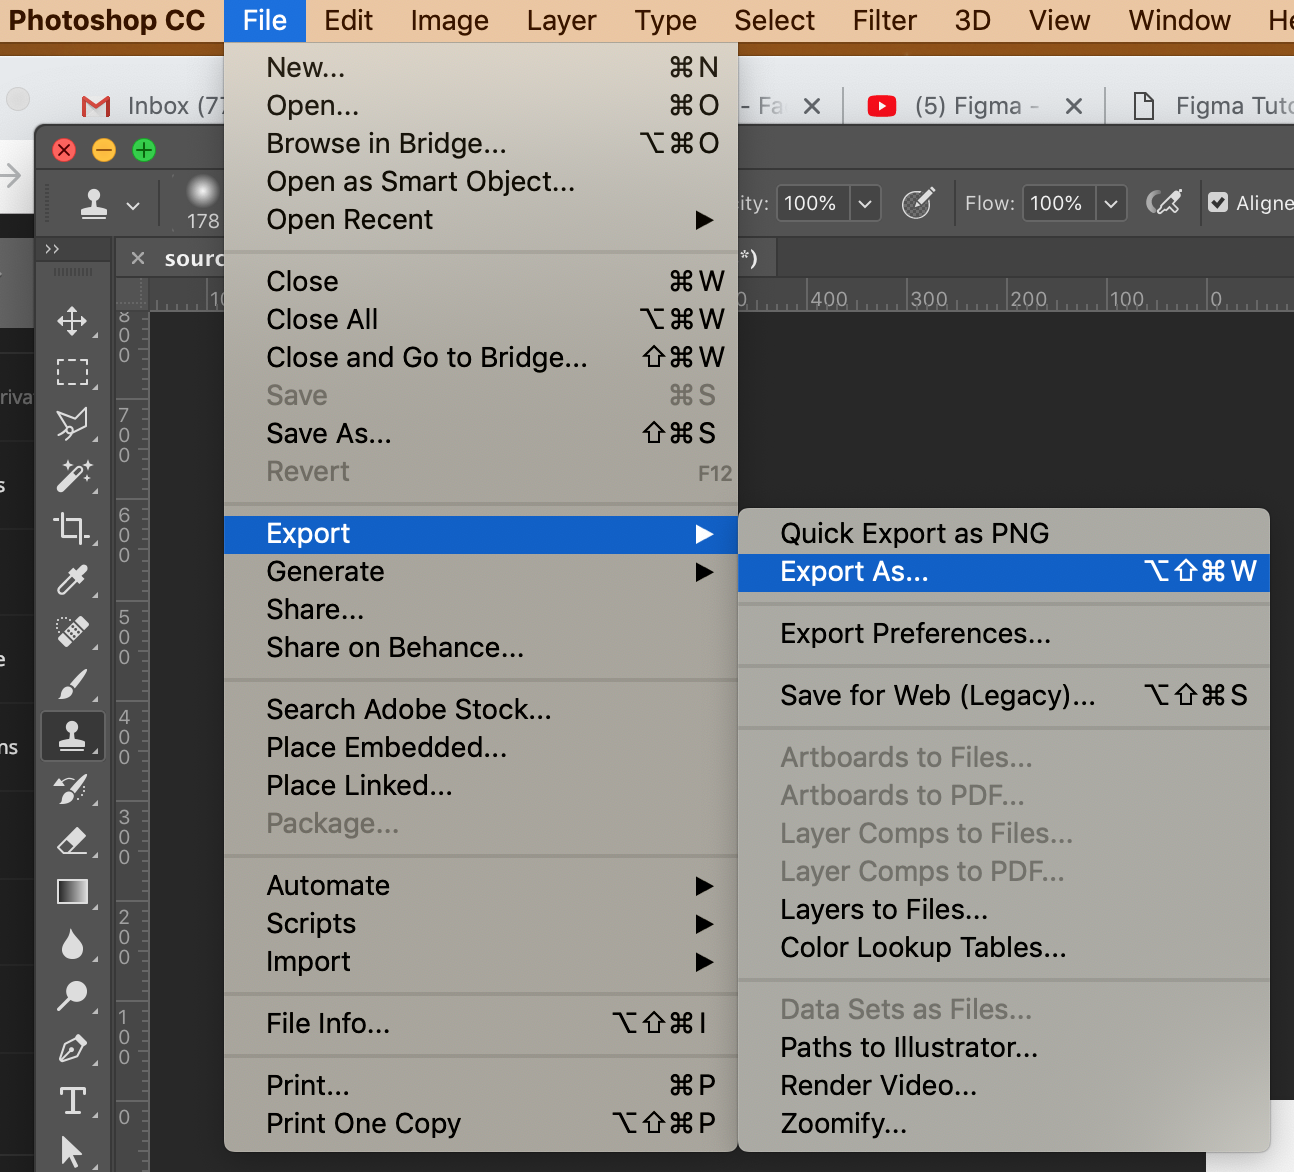Open Export Preferences...
This screenshot has height=1172, width=1294.
point(1004,634)
